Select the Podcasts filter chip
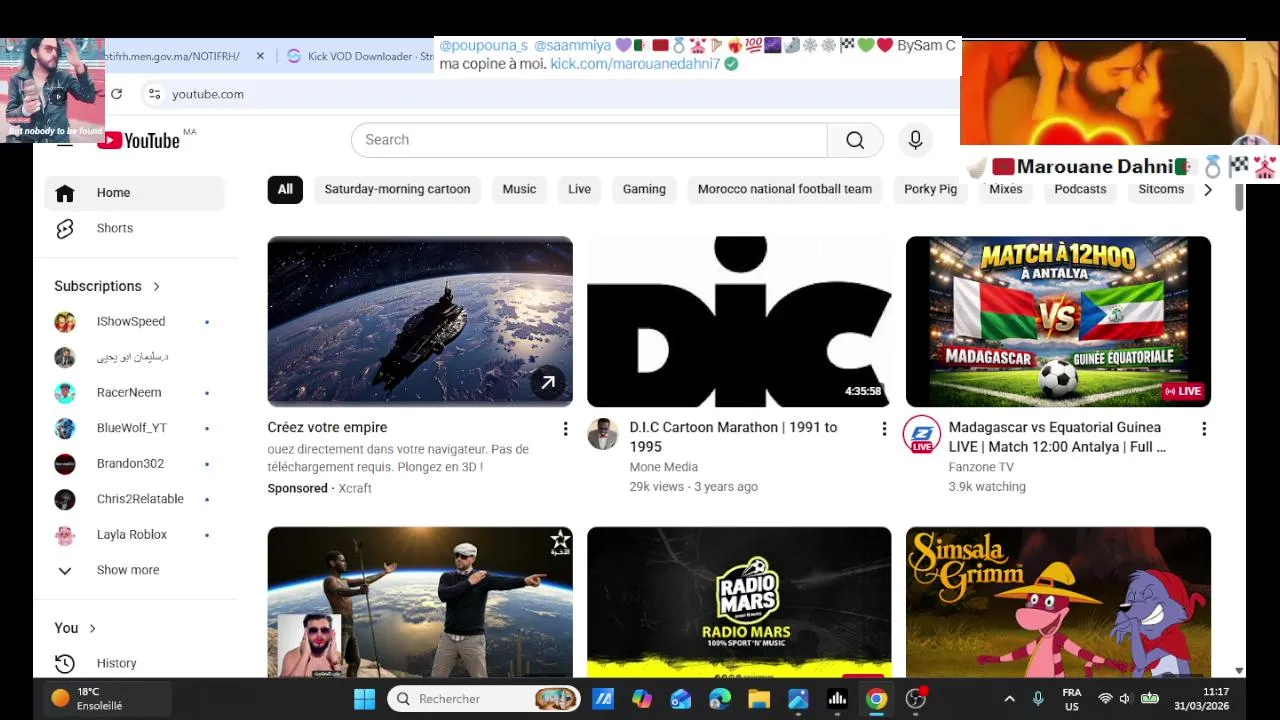The height and width of the screenshot is (720, 1280). click(1080, 190)
